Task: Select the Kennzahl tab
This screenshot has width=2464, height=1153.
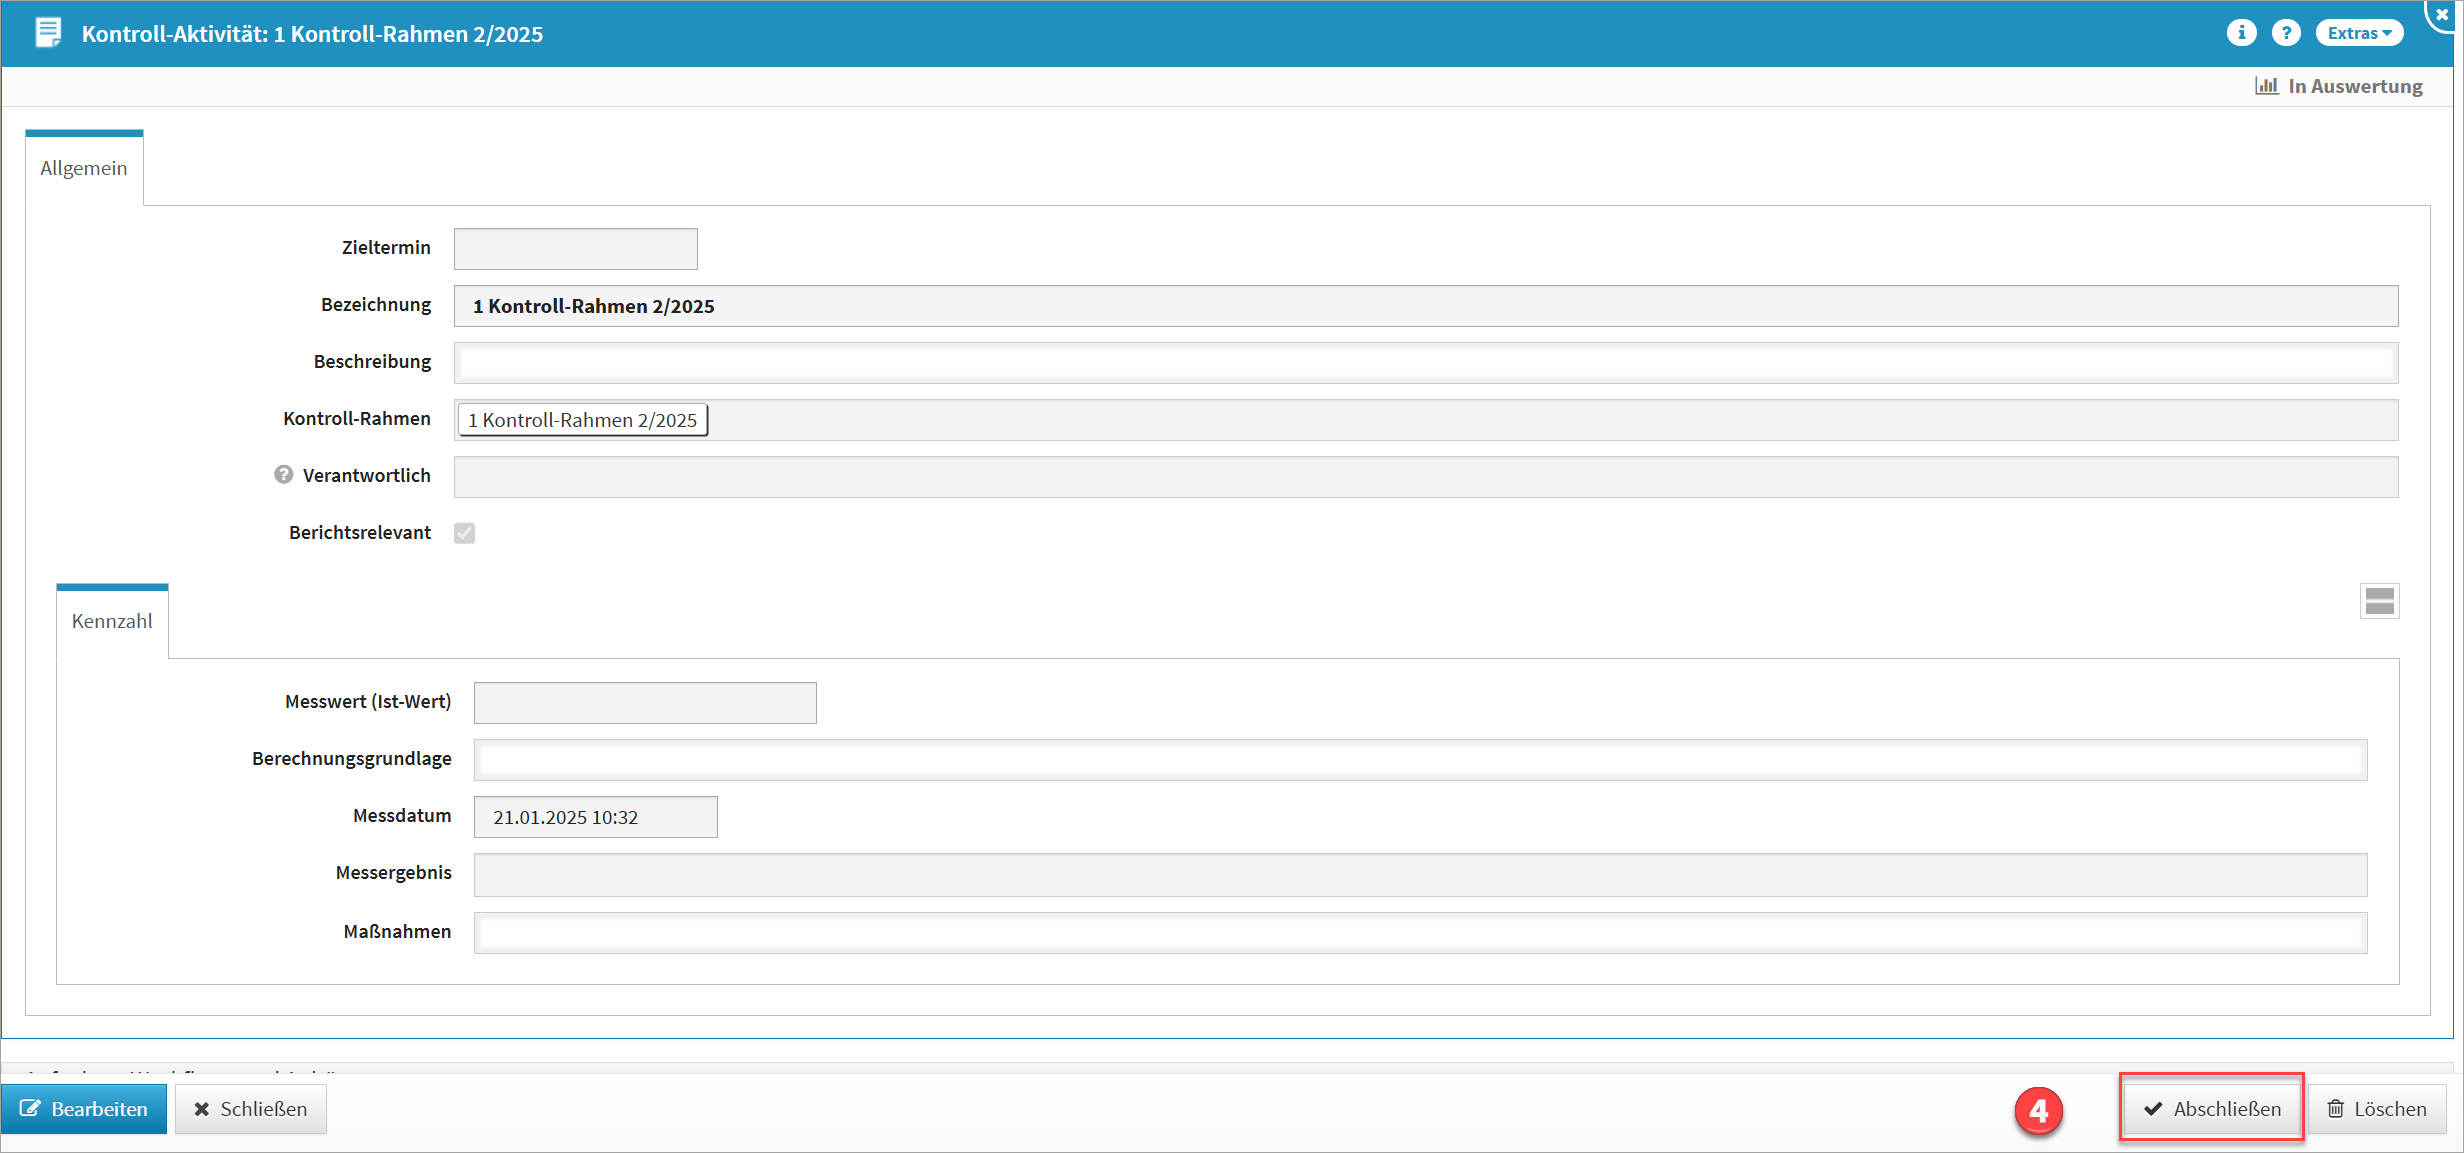Action: [x=112, y=621]
